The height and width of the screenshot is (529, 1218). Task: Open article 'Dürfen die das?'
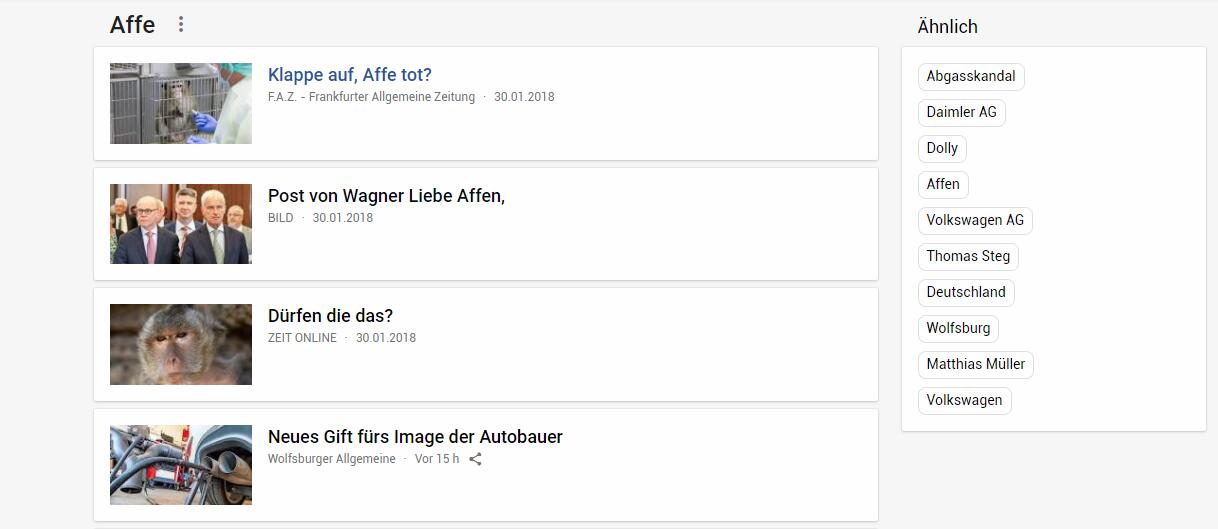pos(331,316)
